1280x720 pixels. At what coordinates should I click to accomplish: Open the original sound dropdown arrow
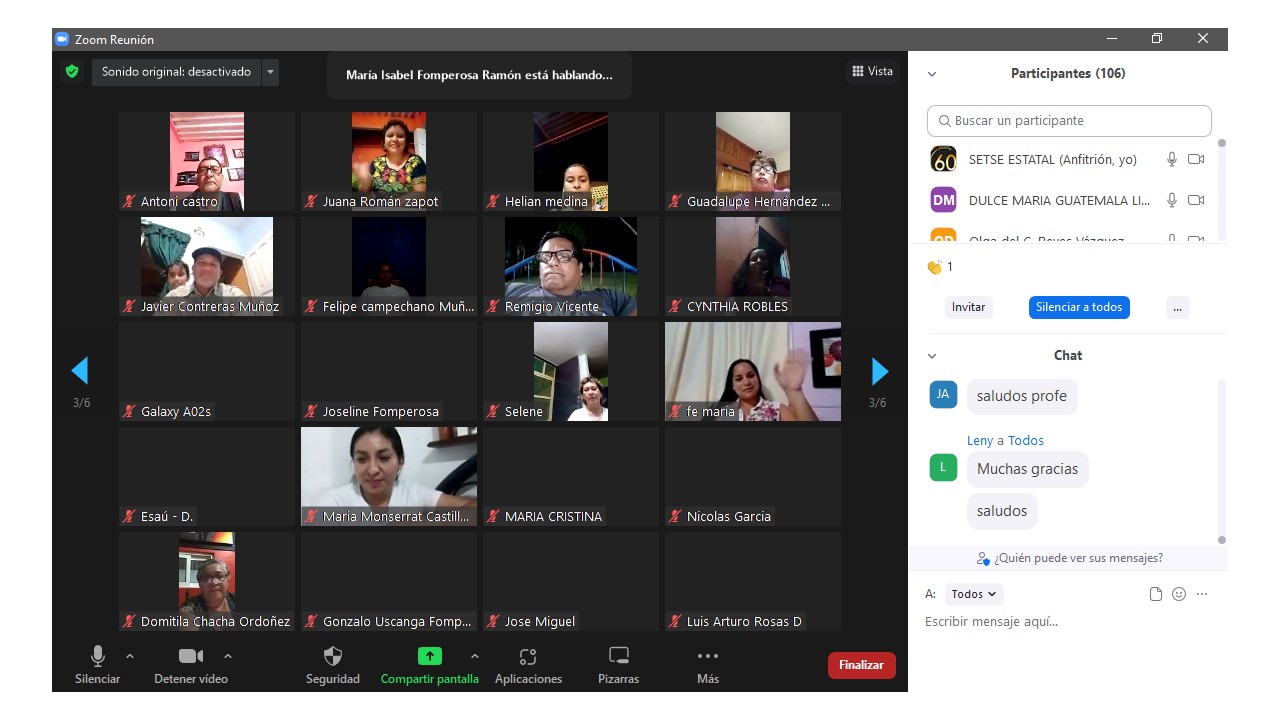click(x=270, y=72)
